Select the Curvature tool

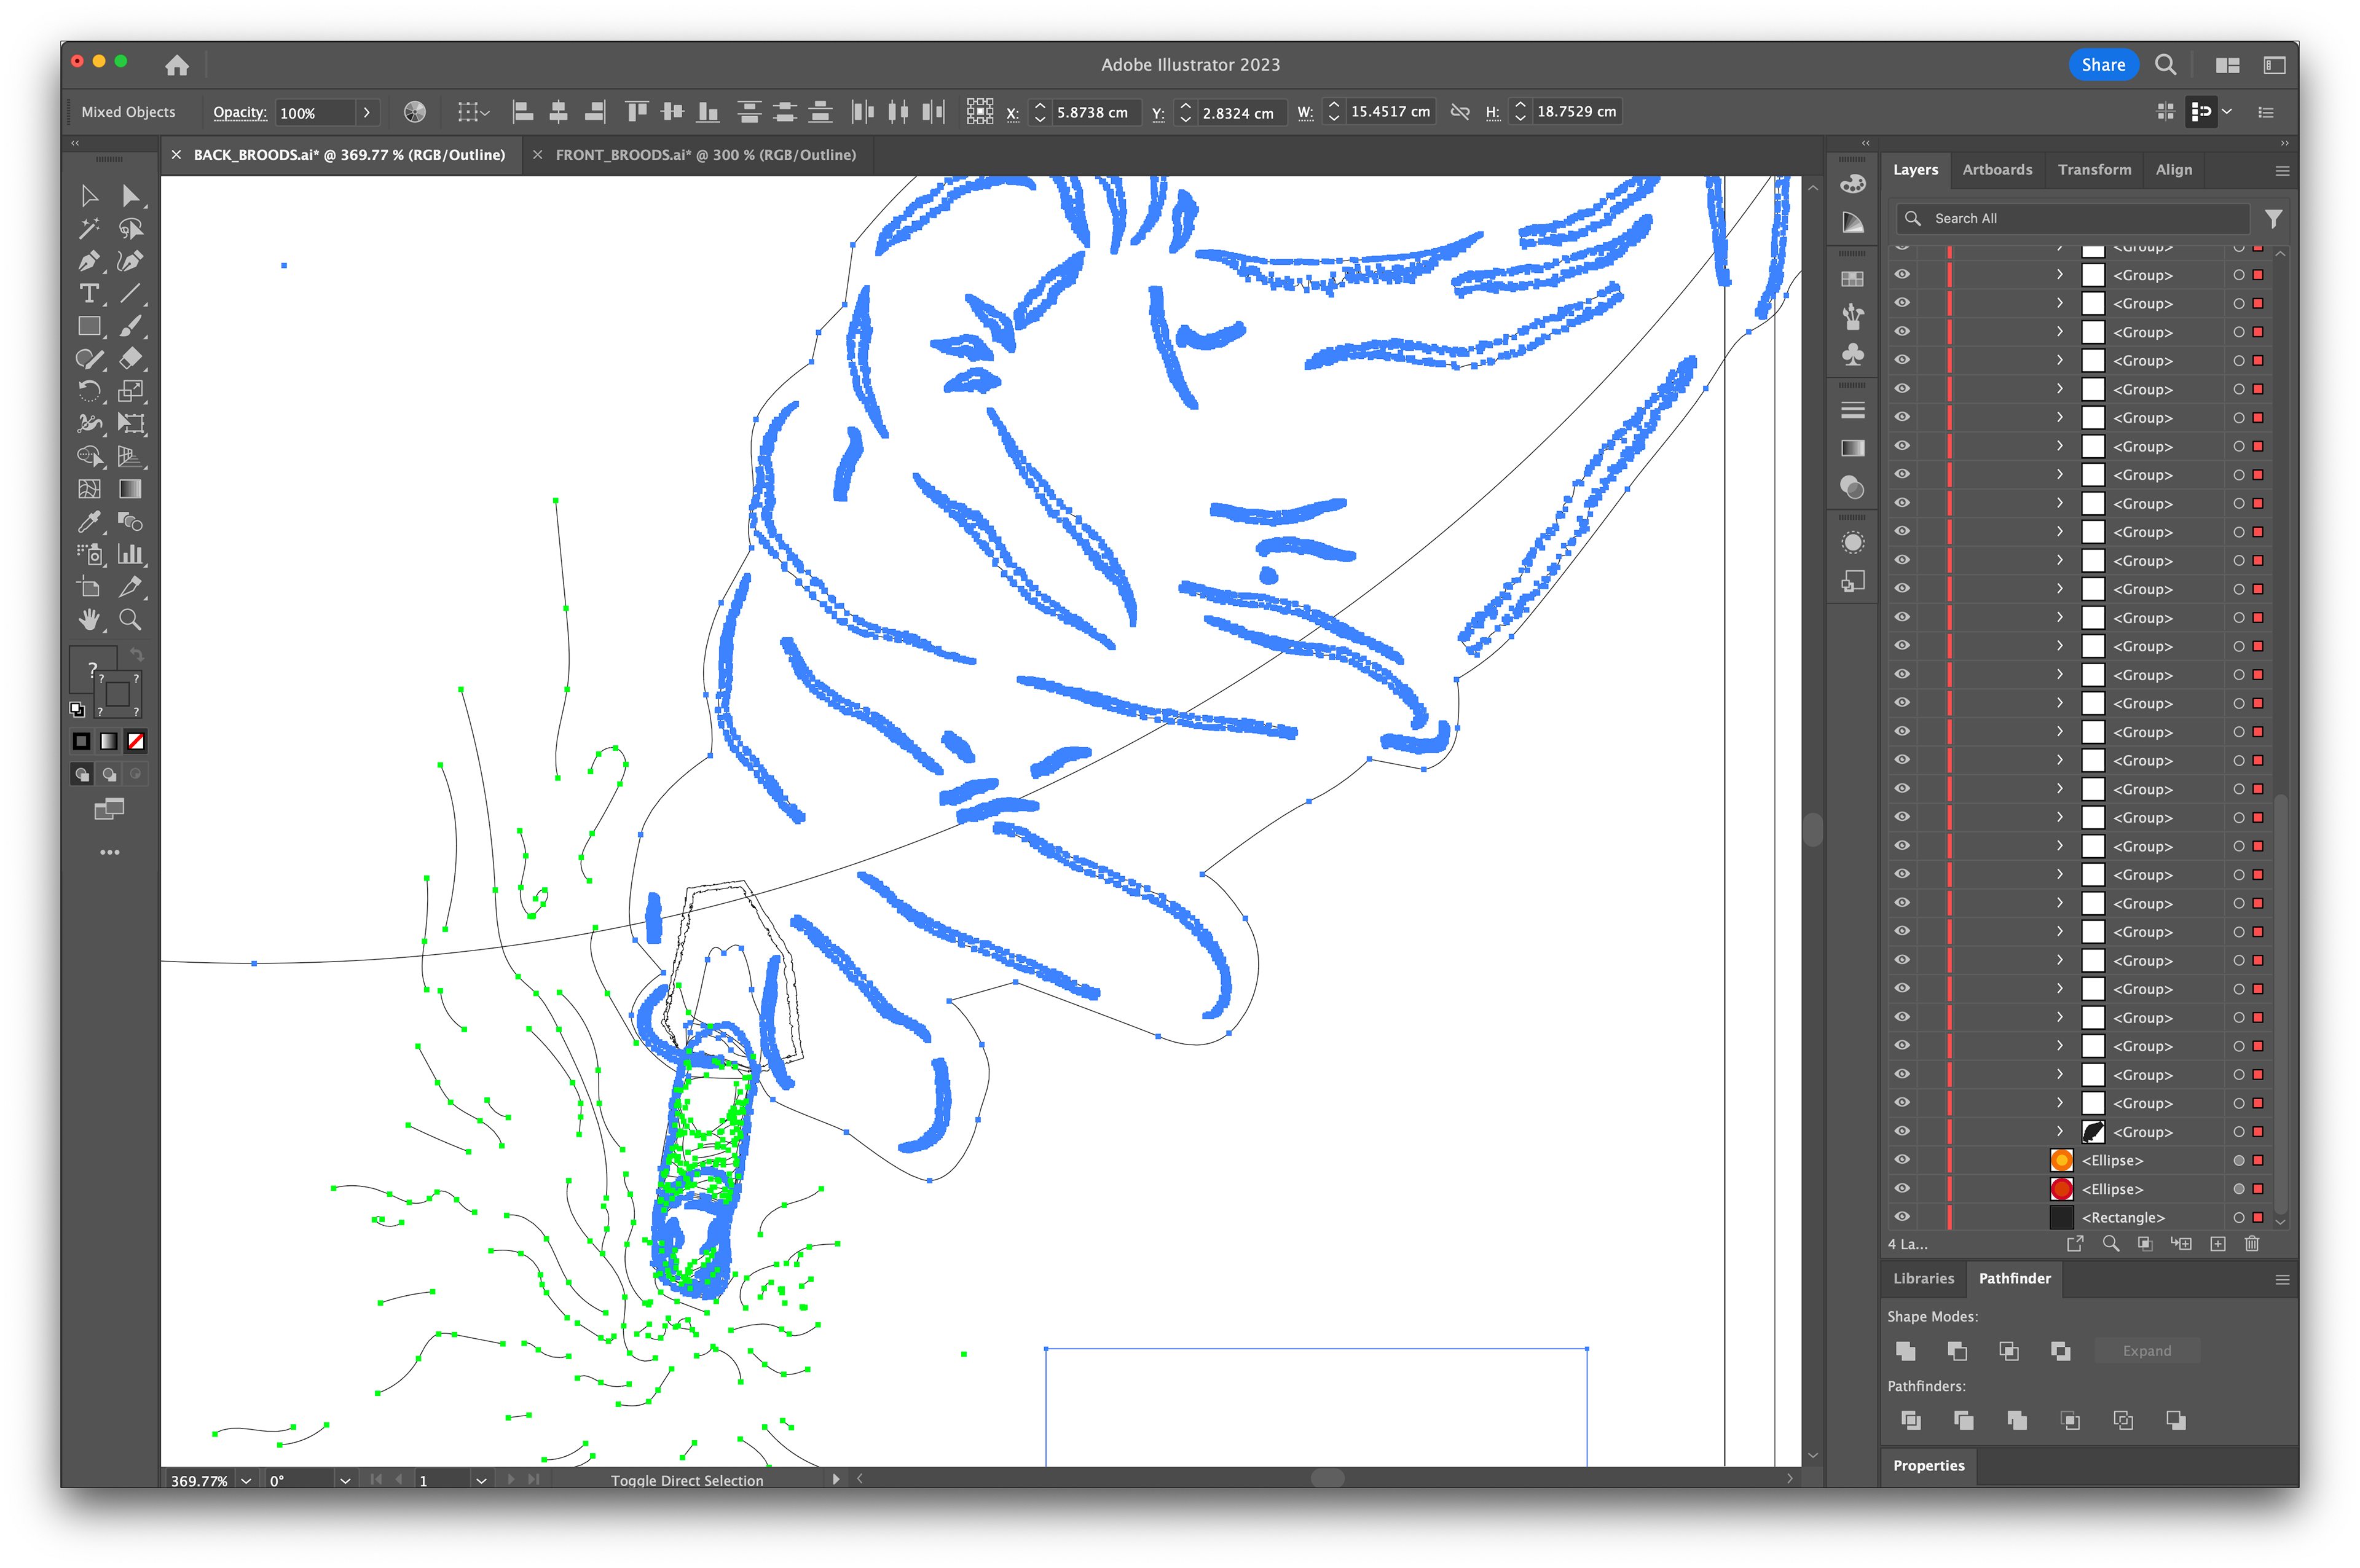tap(130, 261)
